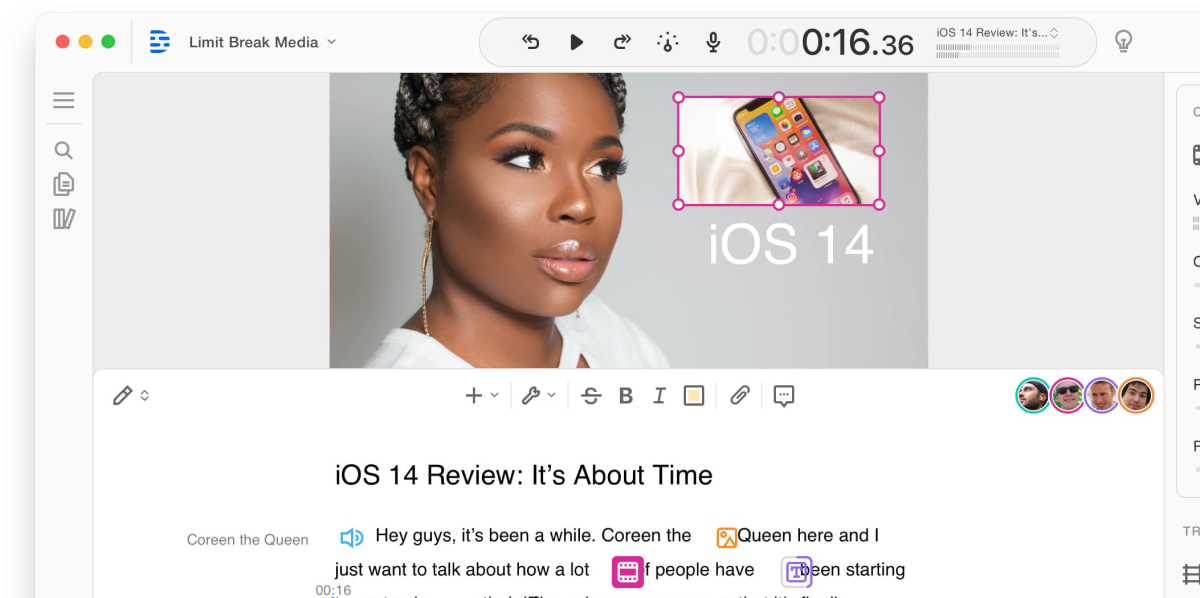
Task: Open the iOS 14 Review composition selector
Action: pyautogui.click(x=997, y=42)
